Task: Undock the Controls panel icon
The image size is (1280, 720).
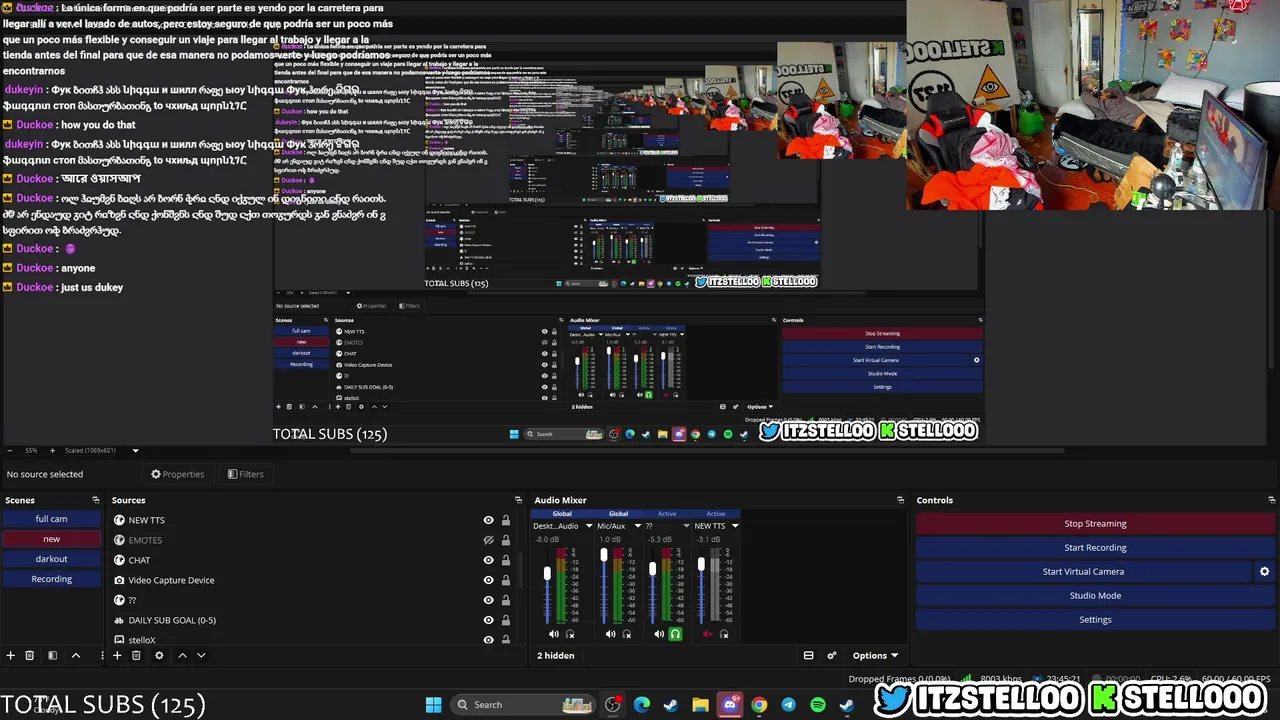Action: (1271, 500)
